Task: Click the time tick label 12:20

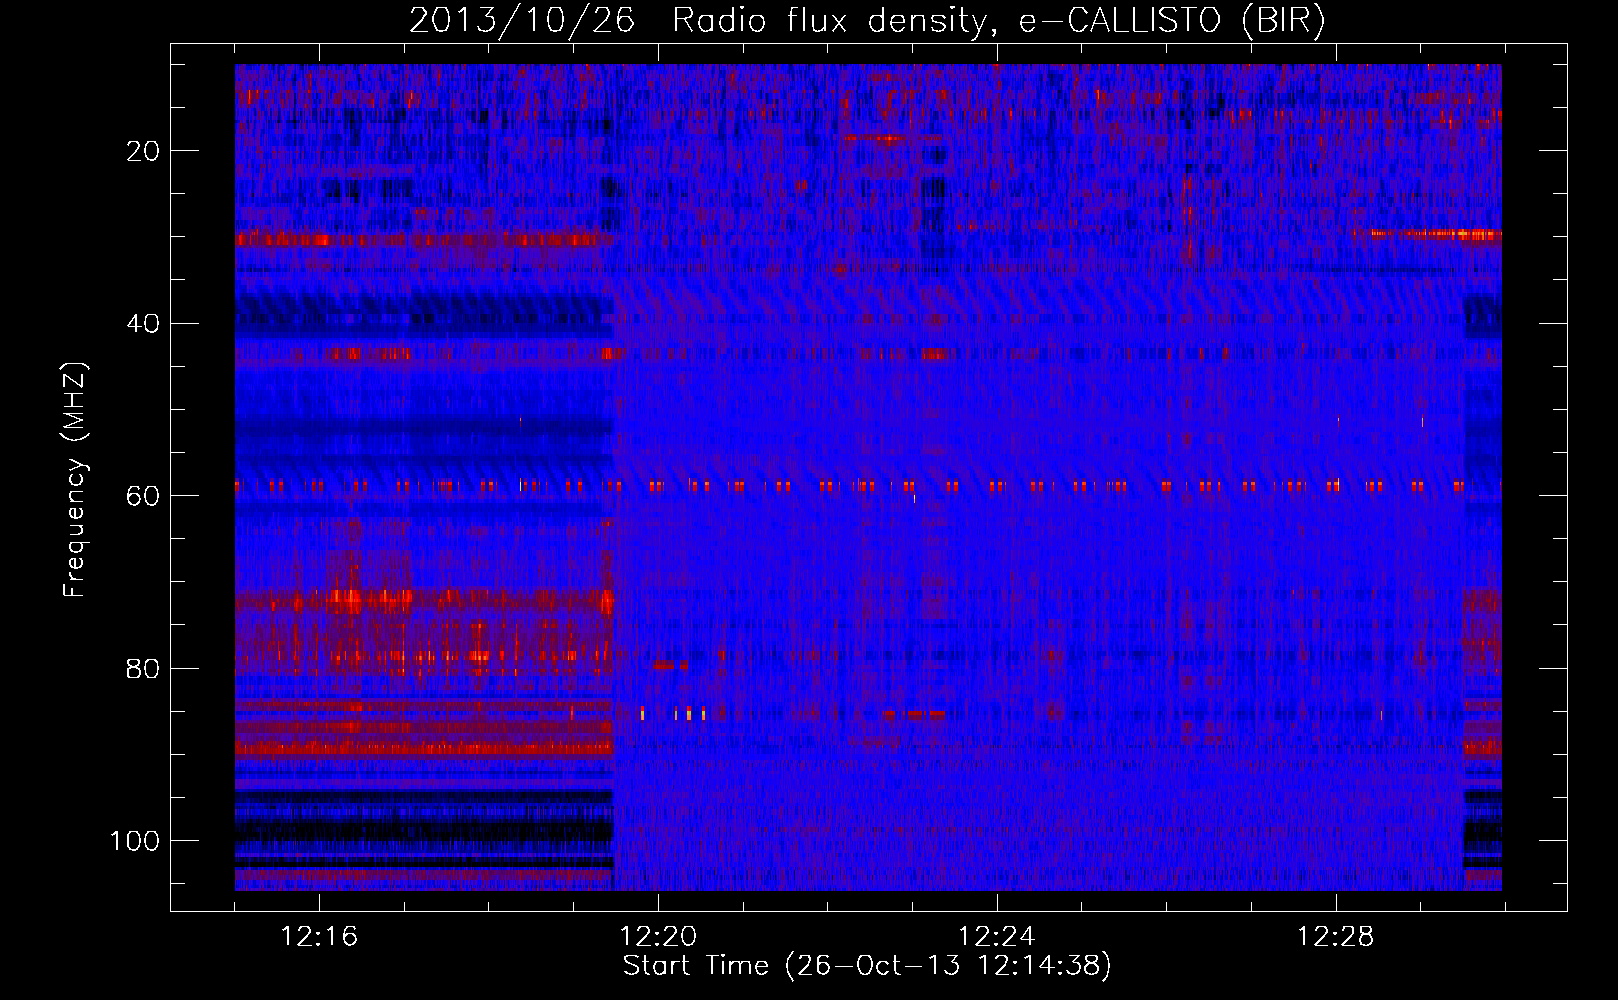Action: (x=658, y=937)
